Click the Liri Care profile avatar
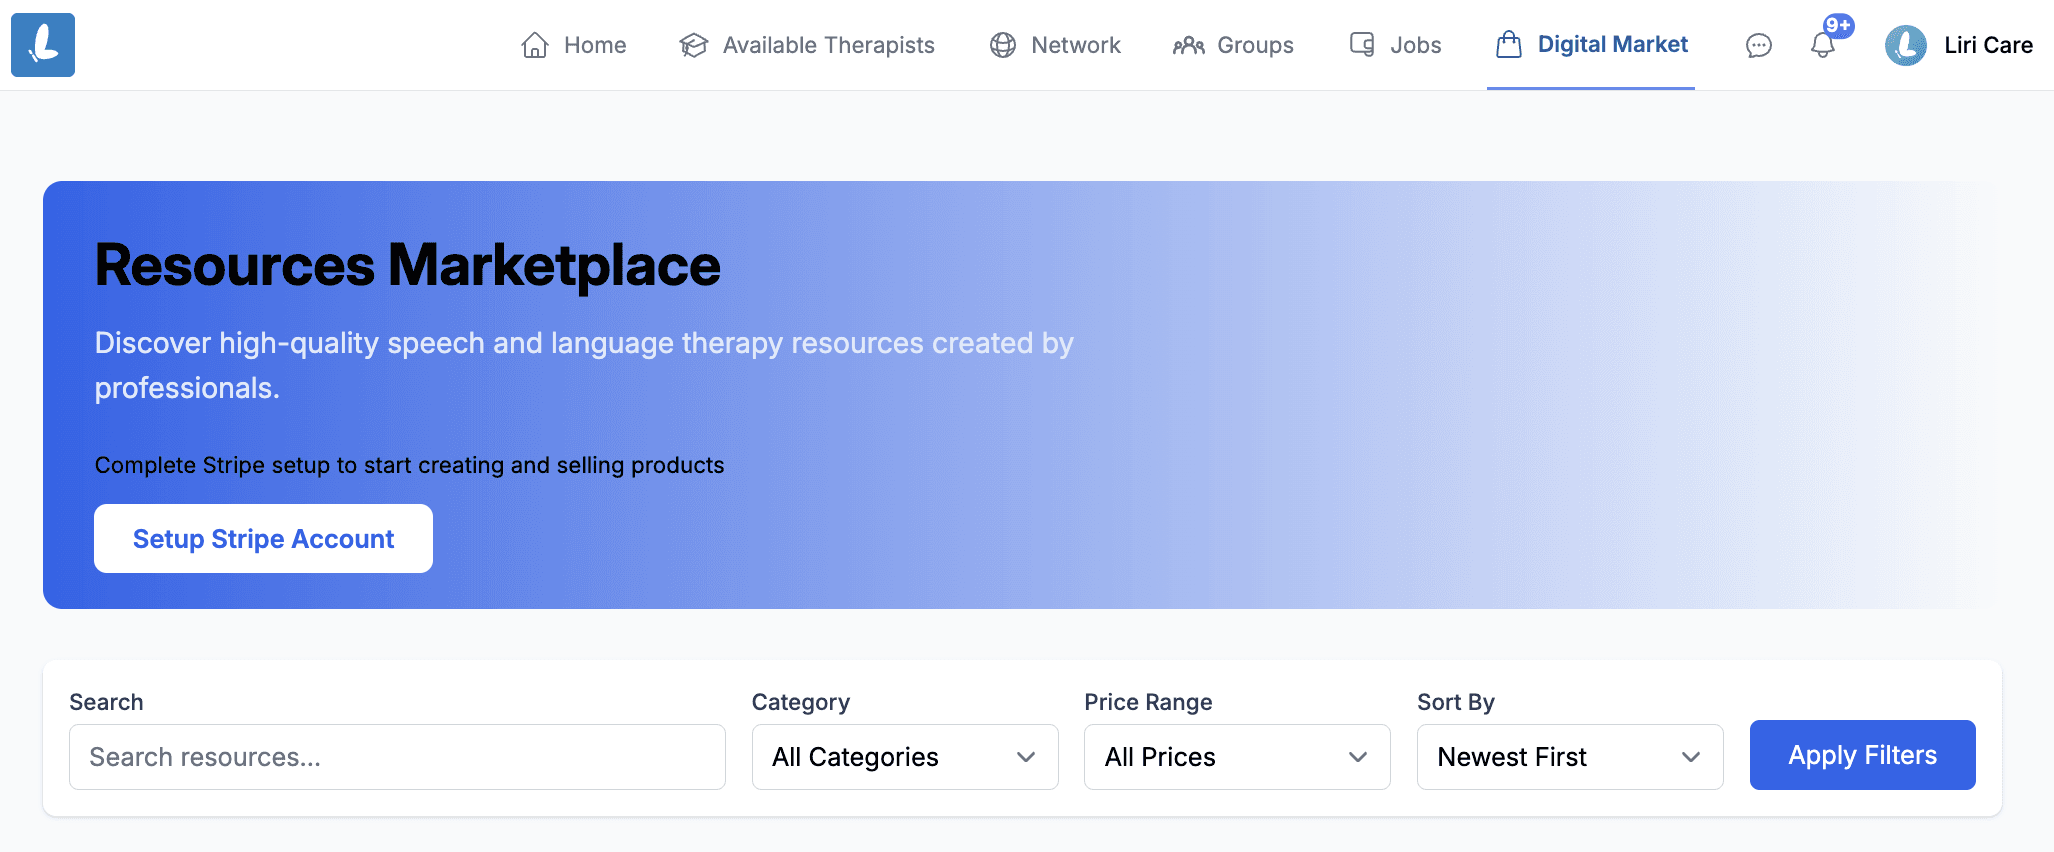2054x852 pixels. tap(1906, 45)
